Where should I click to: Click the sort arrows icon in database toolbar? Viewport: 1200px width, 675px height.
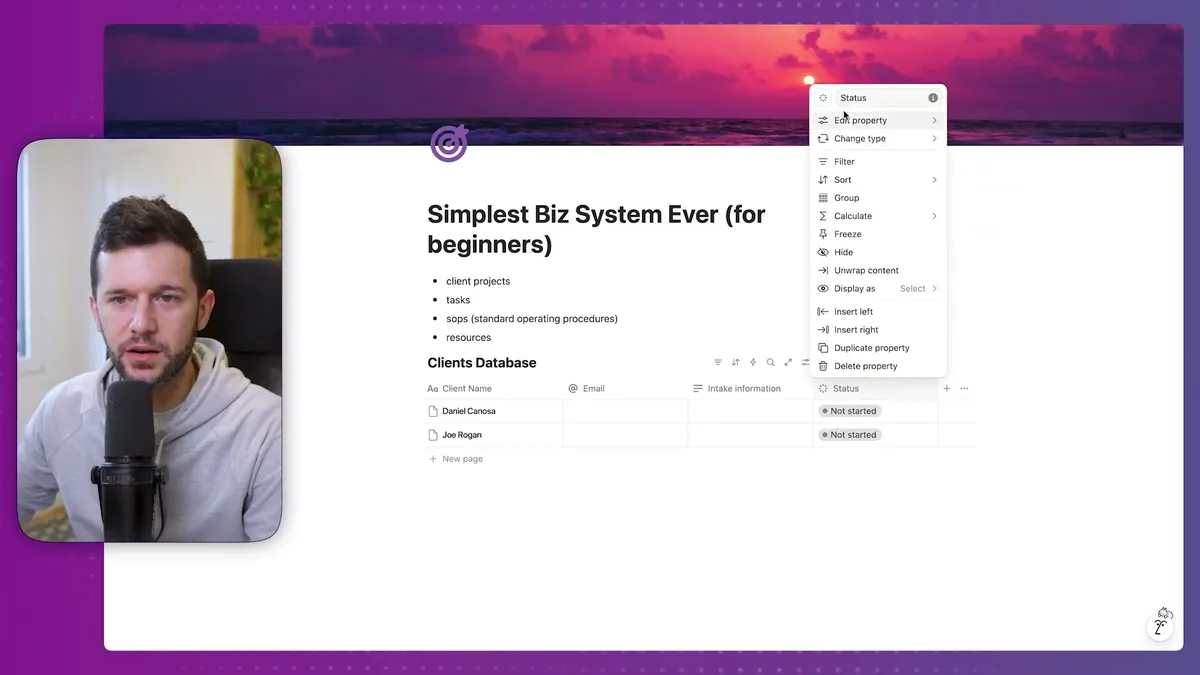tap(735, 363)
